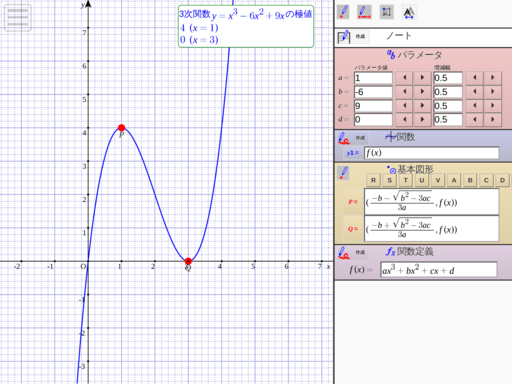Select the blue pencil drawing tool
The width and height of the screenshot is (512, 384).
tap(343, 12)
